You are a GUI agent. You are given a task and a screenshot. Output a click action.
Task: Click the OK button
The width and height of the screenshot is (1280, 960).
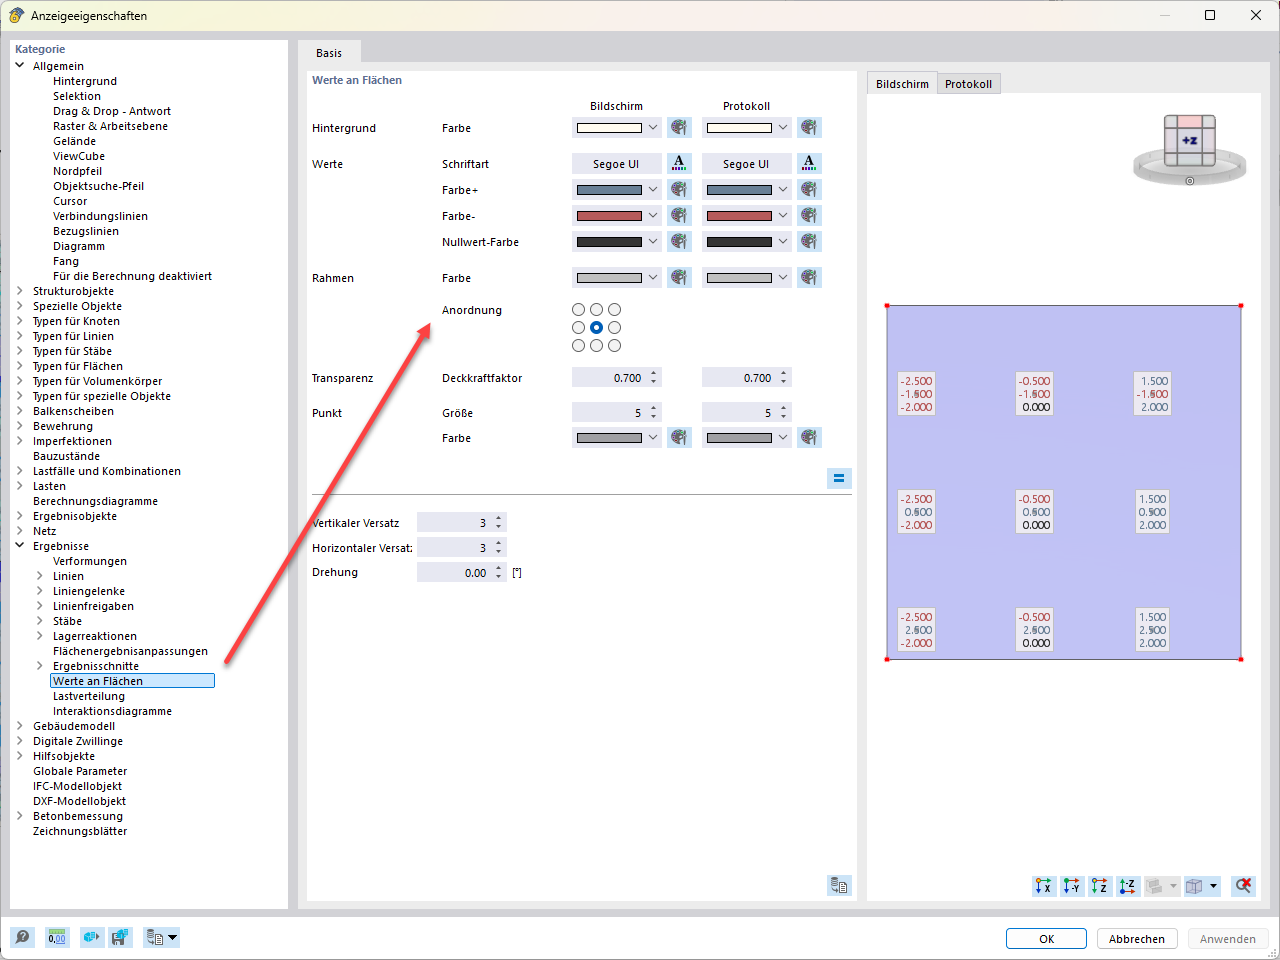tap(1046, 939)
